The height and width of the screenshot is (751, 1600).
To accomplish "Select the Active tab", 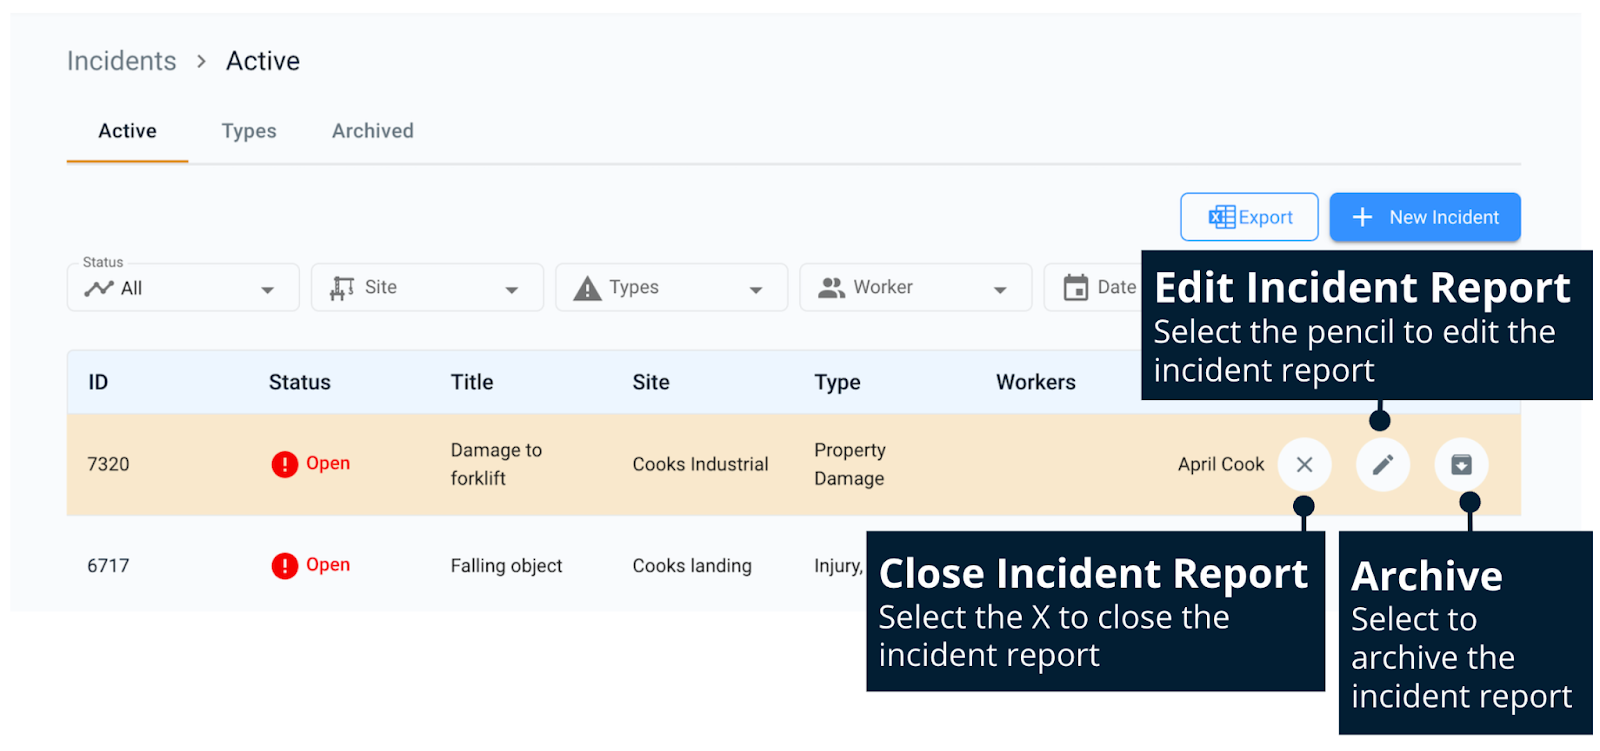I will click(x=127, y=131).
